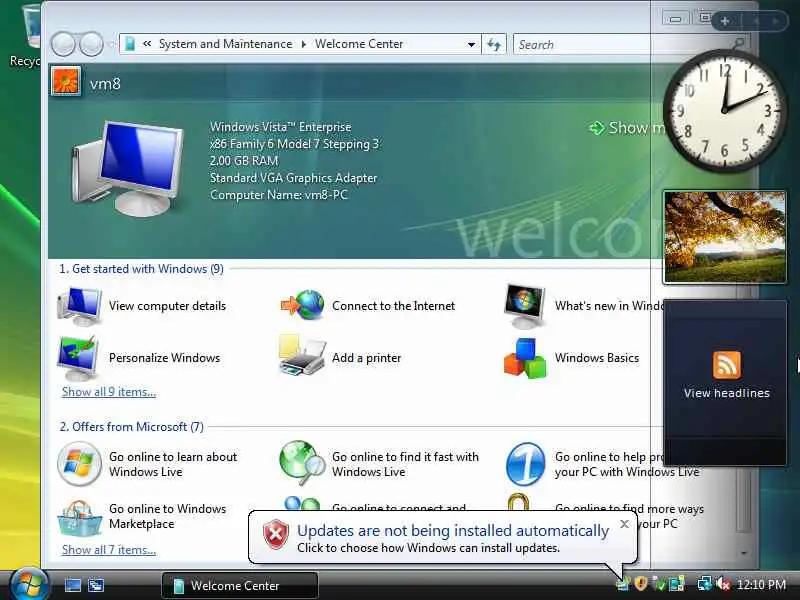Screen dimensions: 800x600
Task: Open Go online to Windows Marketplace
Action: tap(142, 516)
